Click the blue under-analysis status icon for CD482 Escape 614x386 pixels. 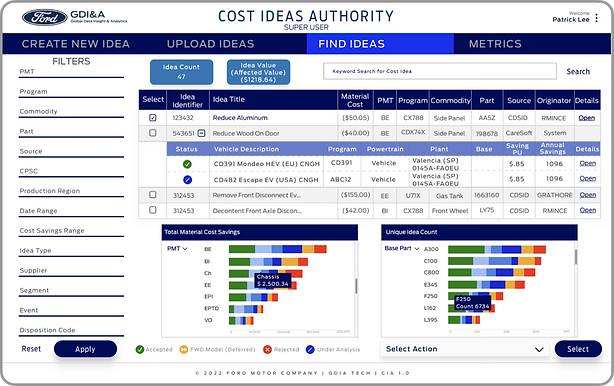coord(188,180)
